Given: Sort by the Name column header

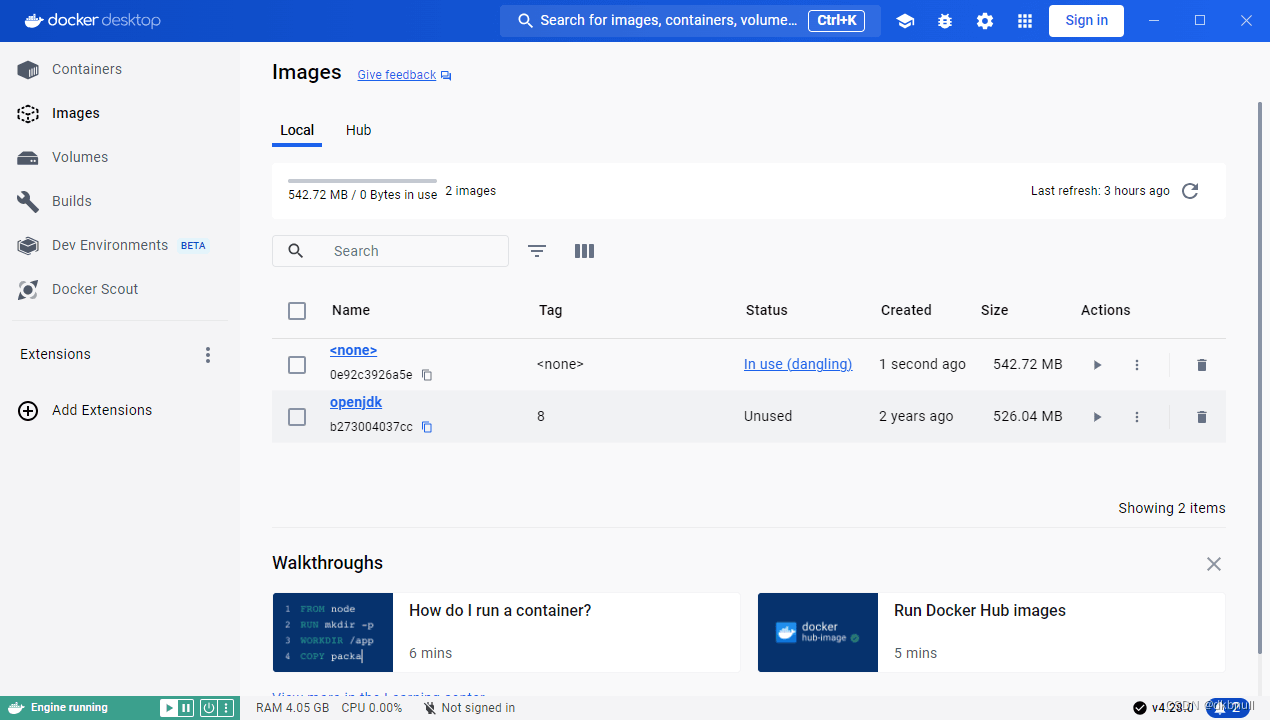Looking at the screenshot, I should coord(351,311).
